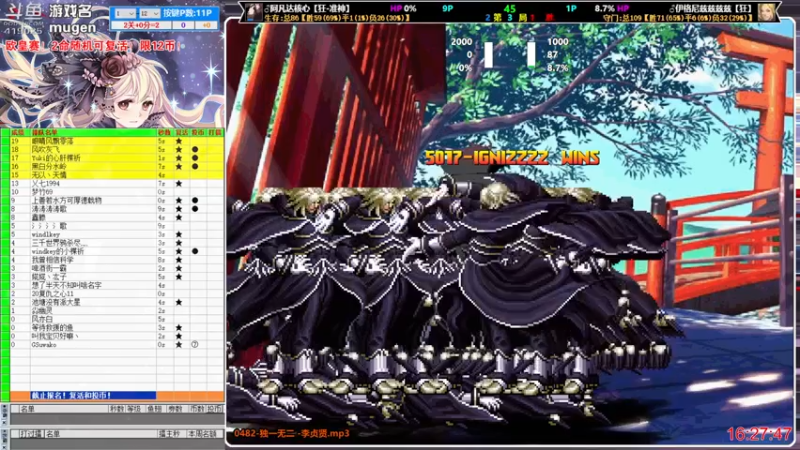The width and height of the screenshot is (800, 450).
Task: Click the black dot in Yuki的心肝裸析 row
Action: coord(195,158)
